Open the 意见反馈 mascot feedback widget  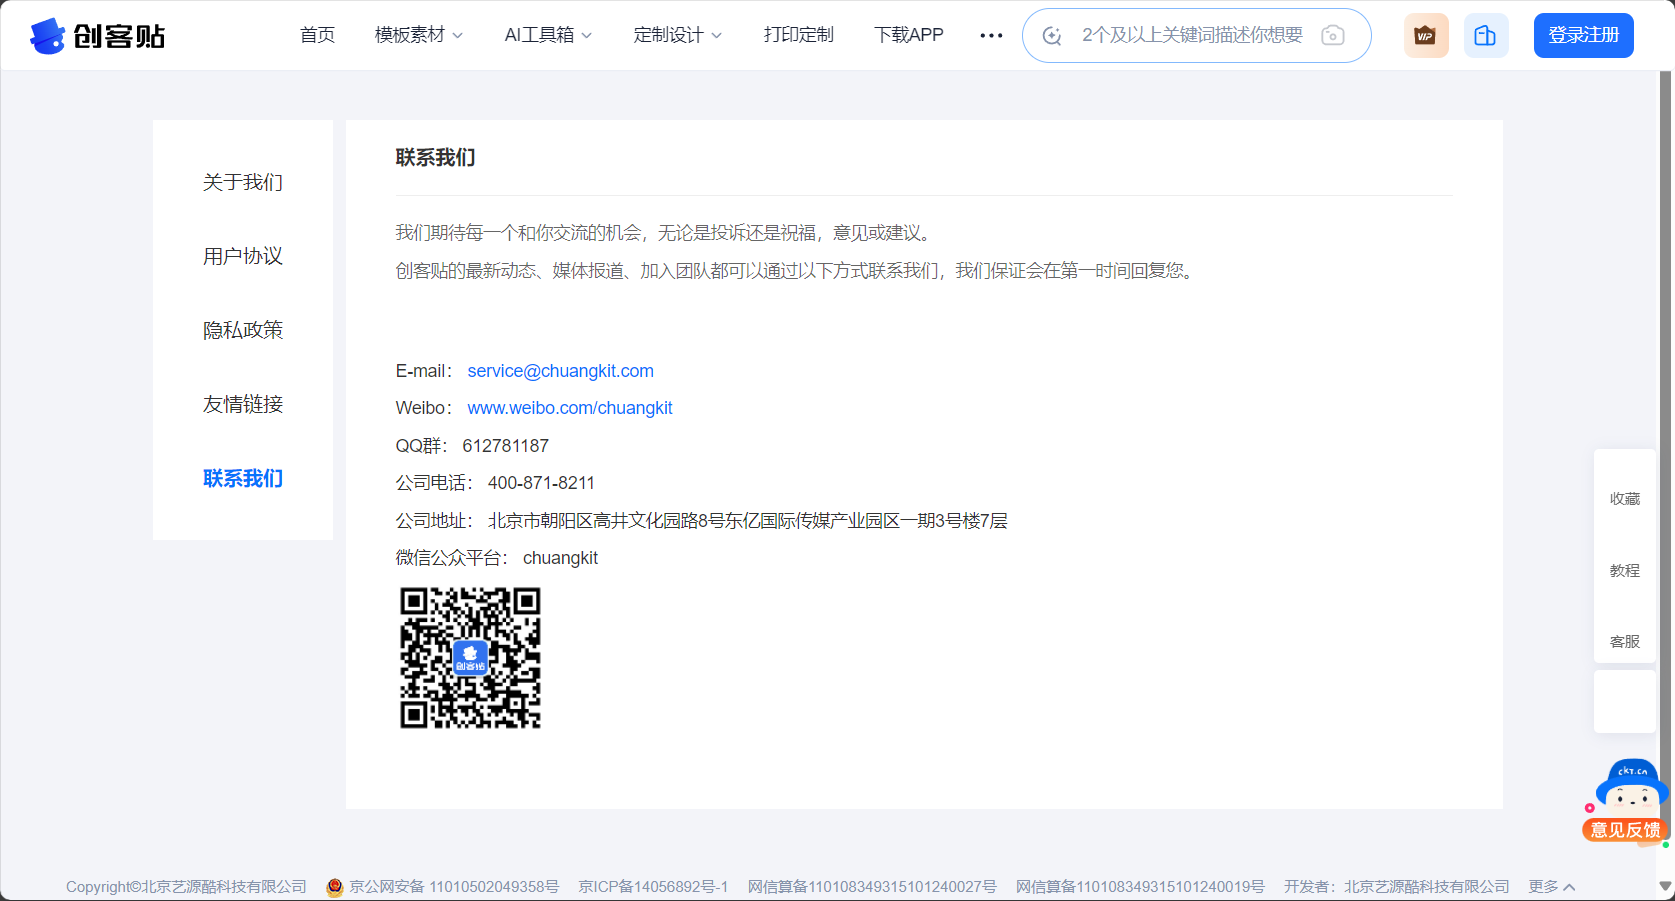coord(1626,803)
